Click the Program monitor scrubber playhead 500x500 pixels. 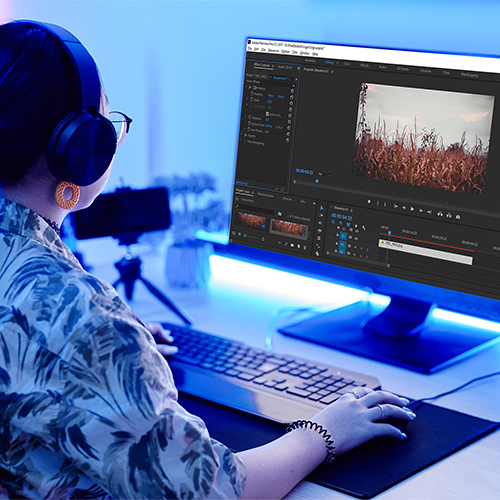pyautogui.click(x=317, y=181)
